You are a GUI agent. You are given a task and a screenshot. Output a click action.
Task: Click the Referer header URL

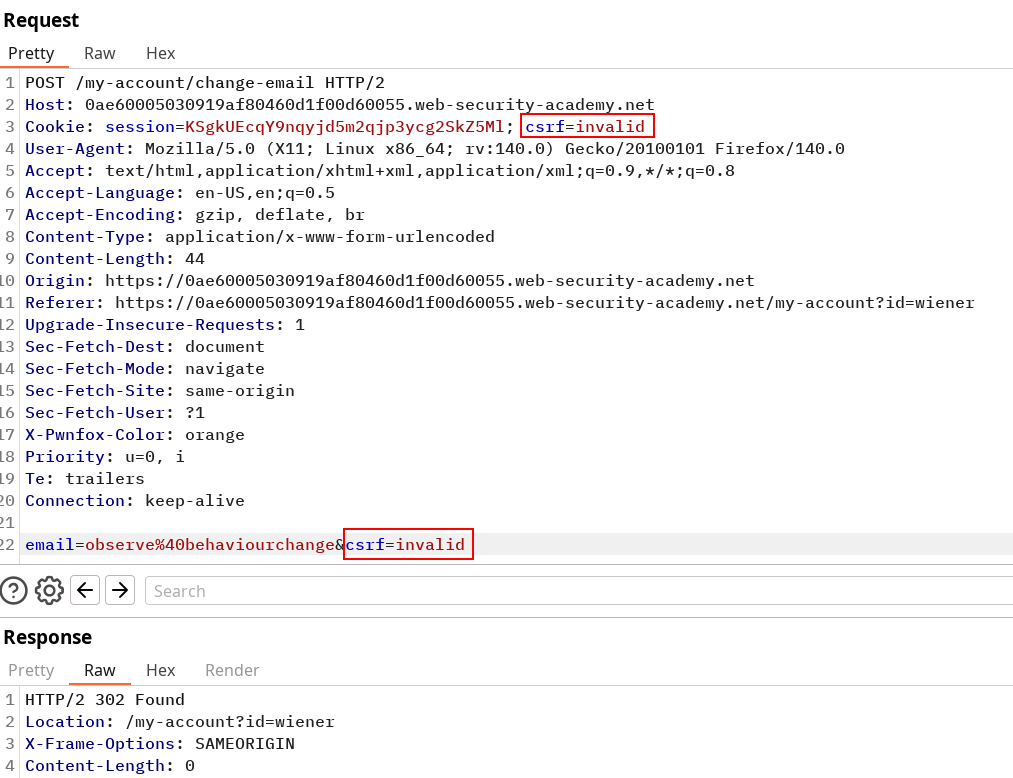(544, 303)
